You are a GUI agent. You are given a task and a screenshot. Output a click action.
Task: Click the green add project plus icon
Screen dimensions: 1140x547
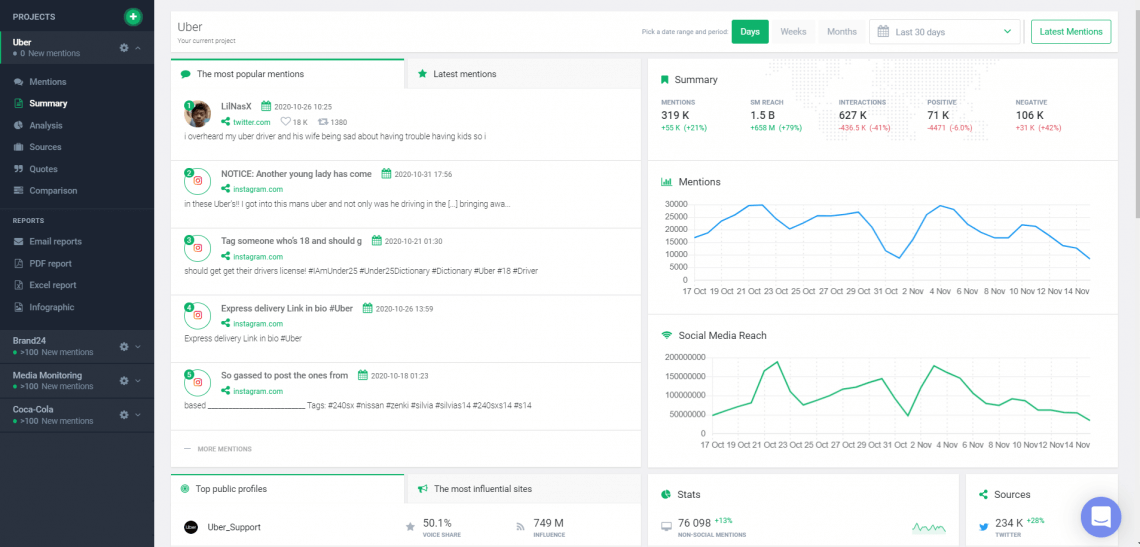tap(133, 17)
